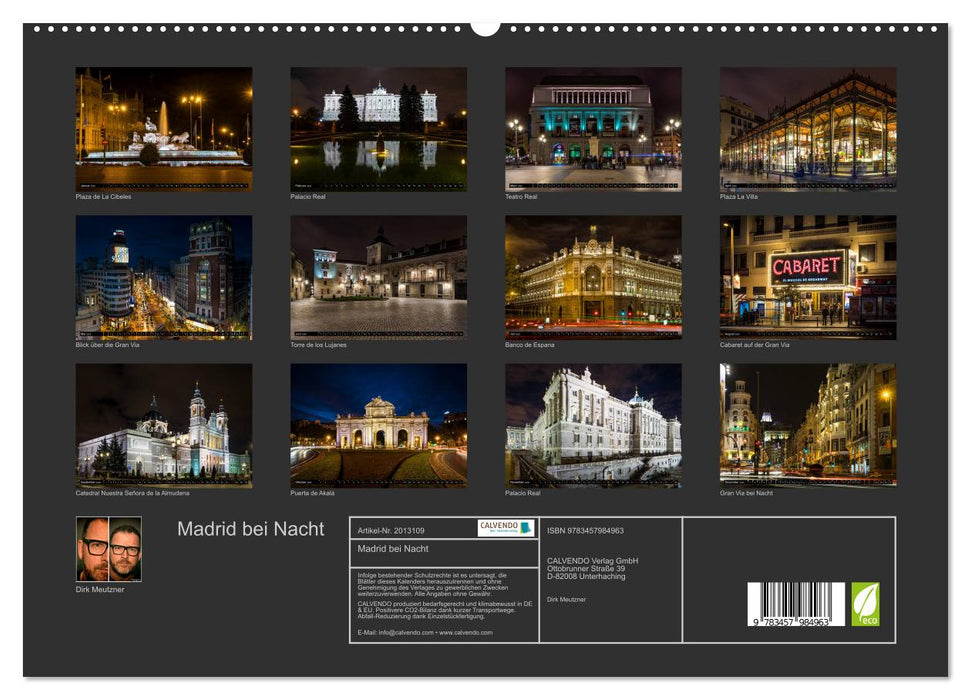Click the Blick über die Gran Via photo

(x=162, y=277)
